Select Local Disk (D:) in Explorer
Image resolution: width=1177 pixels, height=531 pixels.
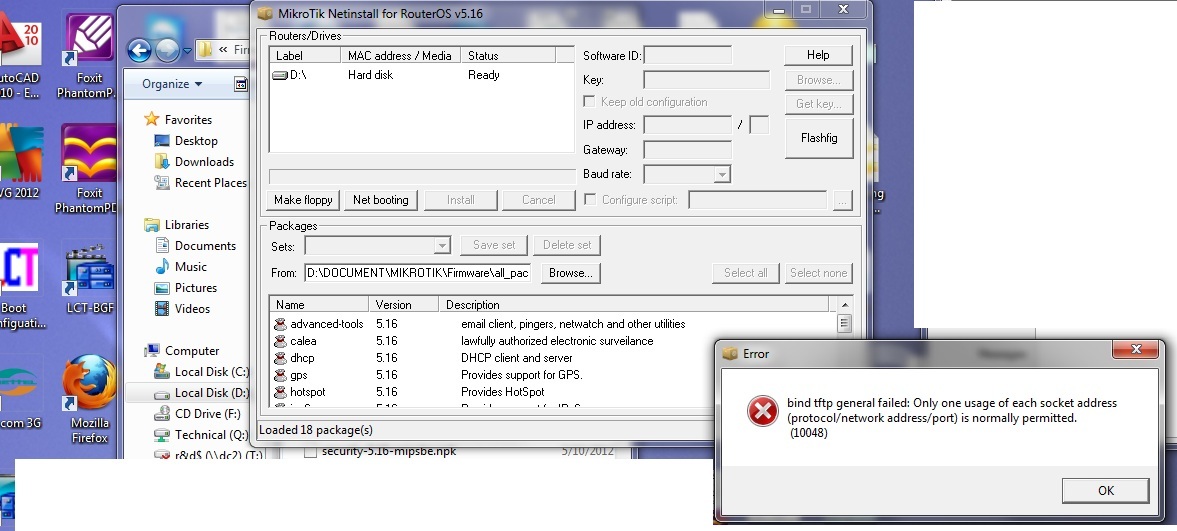tap(212, 393)
